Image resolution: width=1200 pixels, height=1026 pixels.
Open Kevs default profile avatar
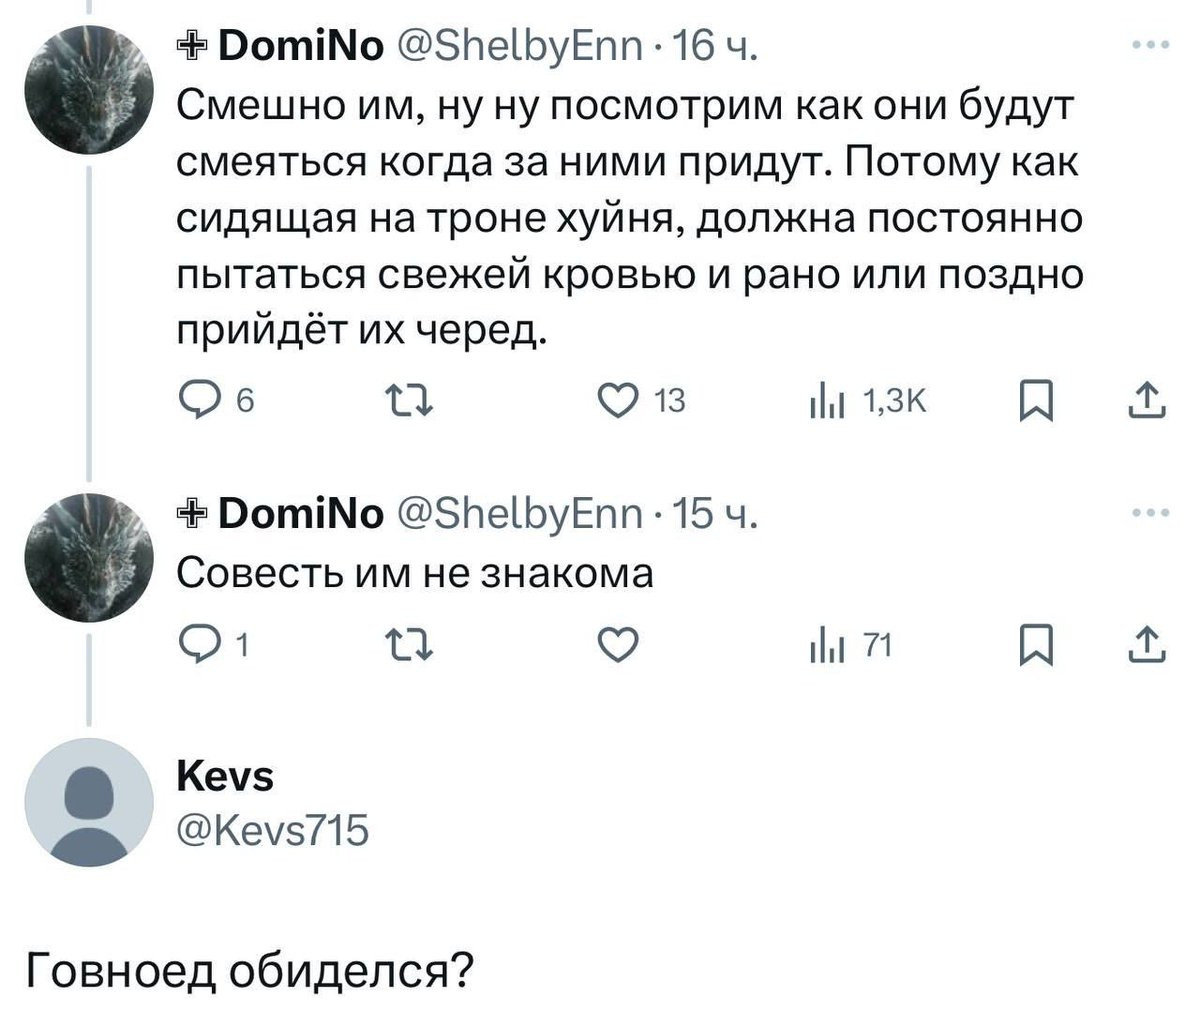[89, 802]
